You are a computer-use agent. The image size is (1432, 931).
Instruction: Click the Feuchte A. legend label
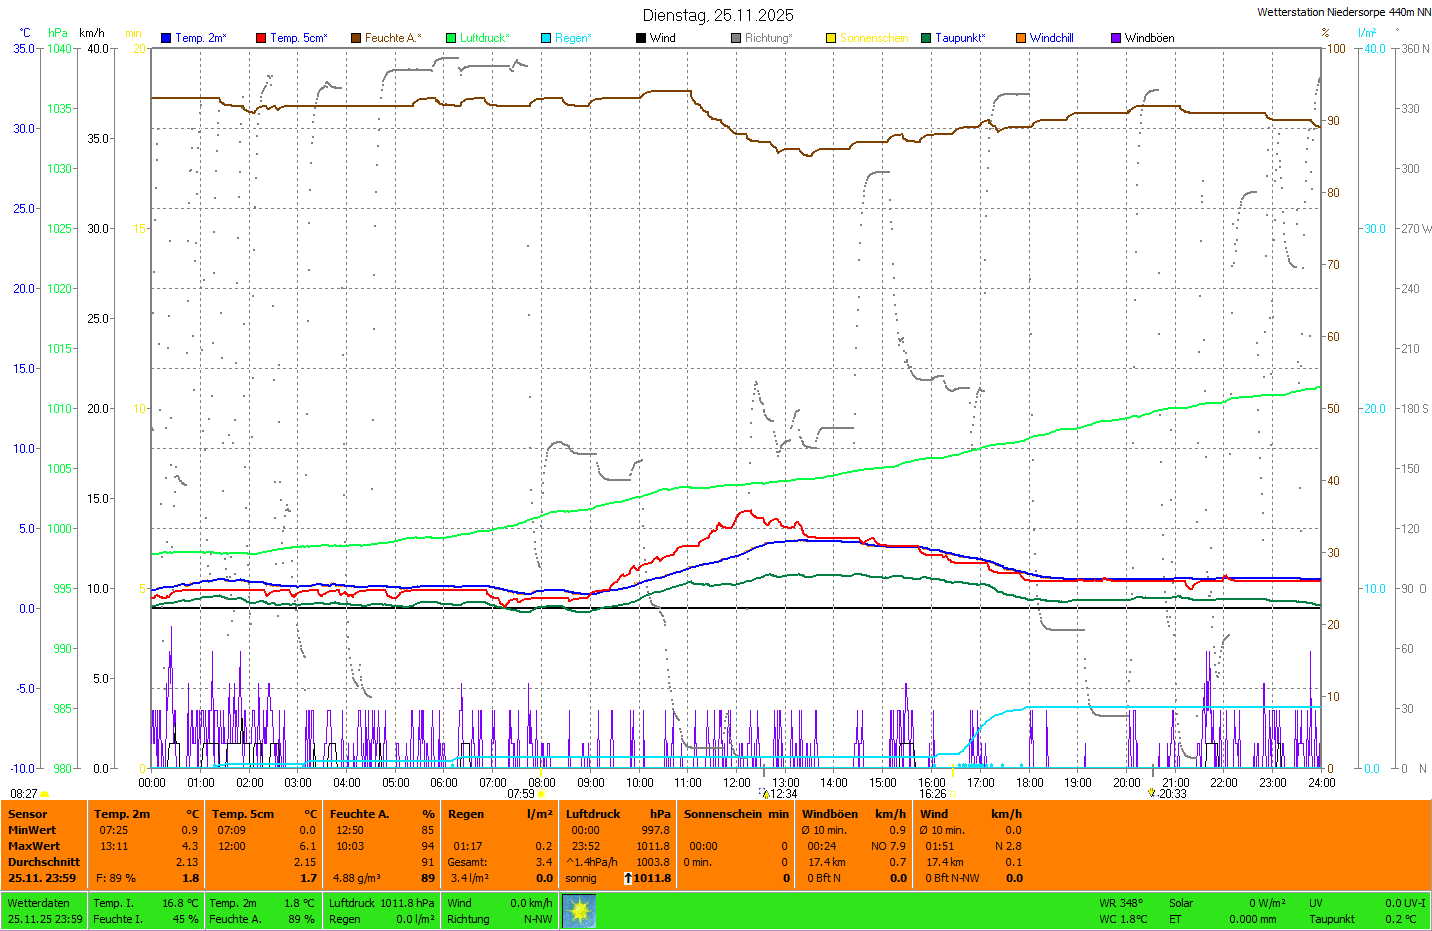click(x=392, y=38)
